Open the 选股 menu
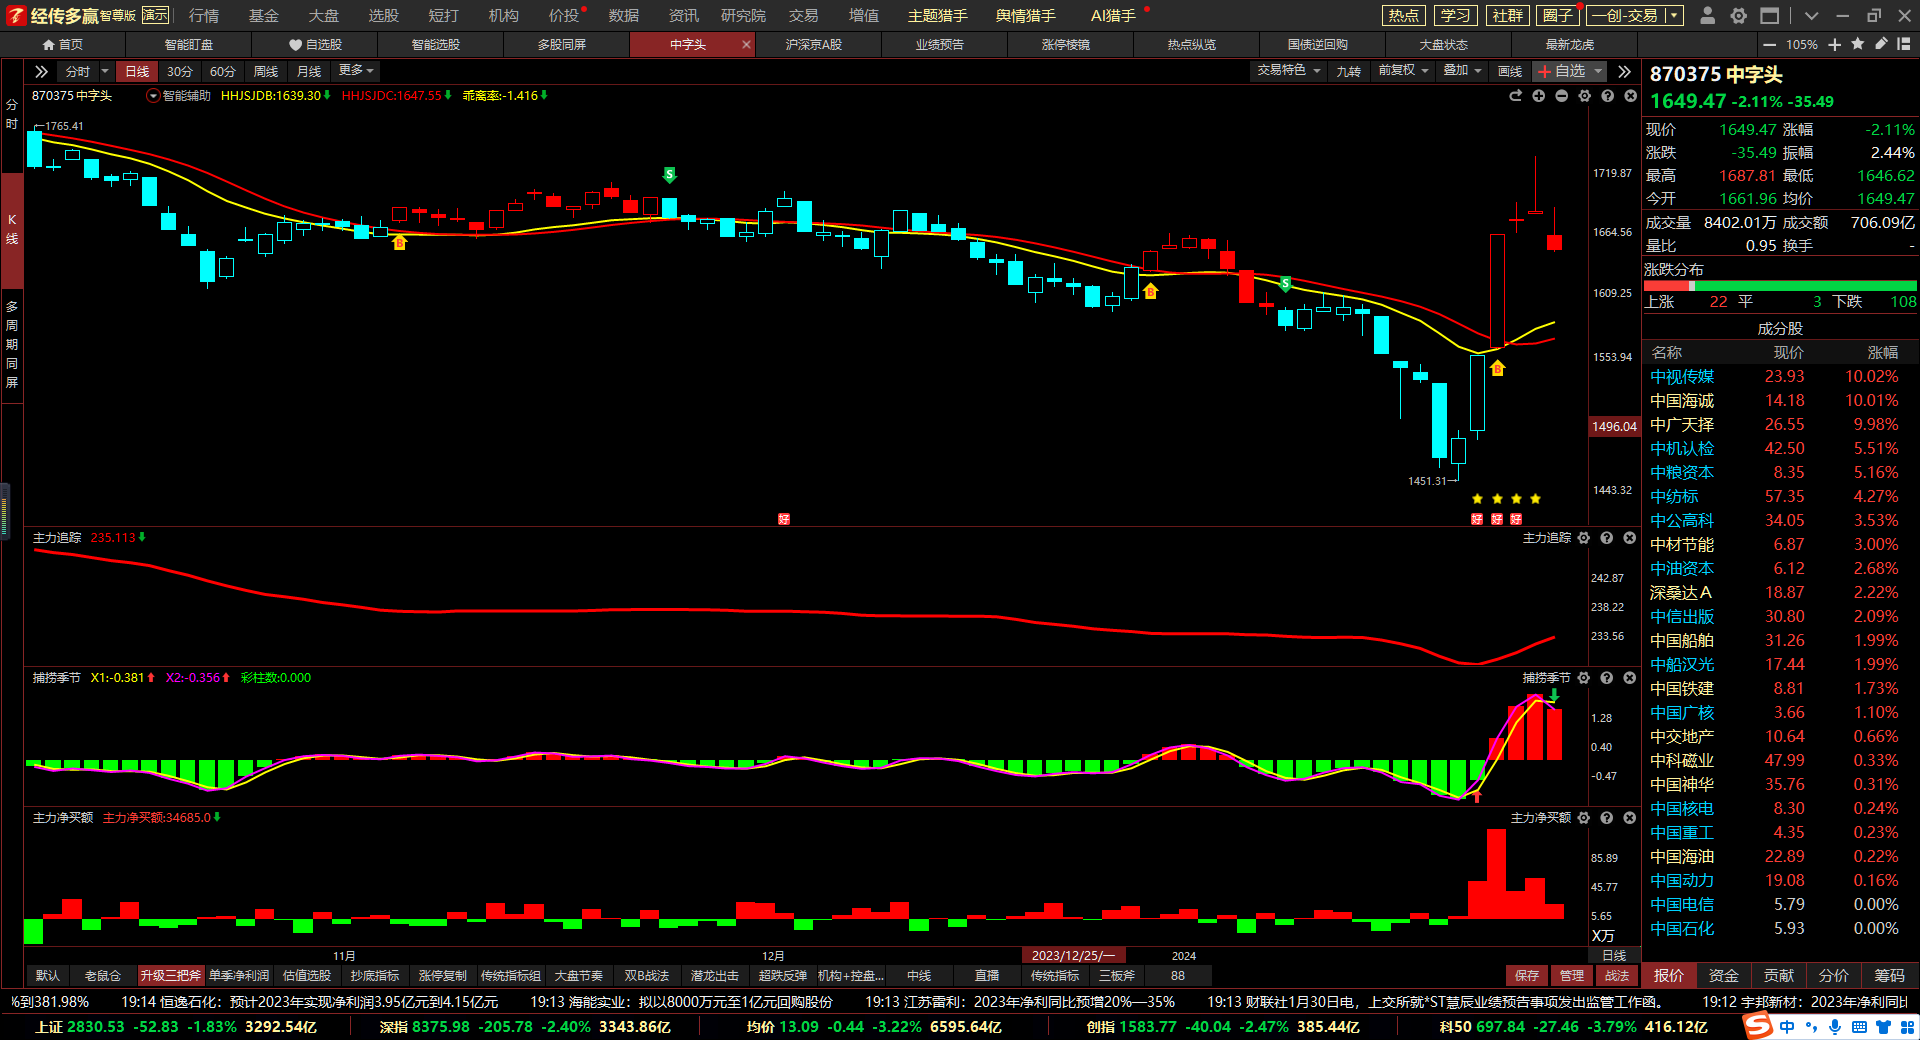 coord(383,16)
